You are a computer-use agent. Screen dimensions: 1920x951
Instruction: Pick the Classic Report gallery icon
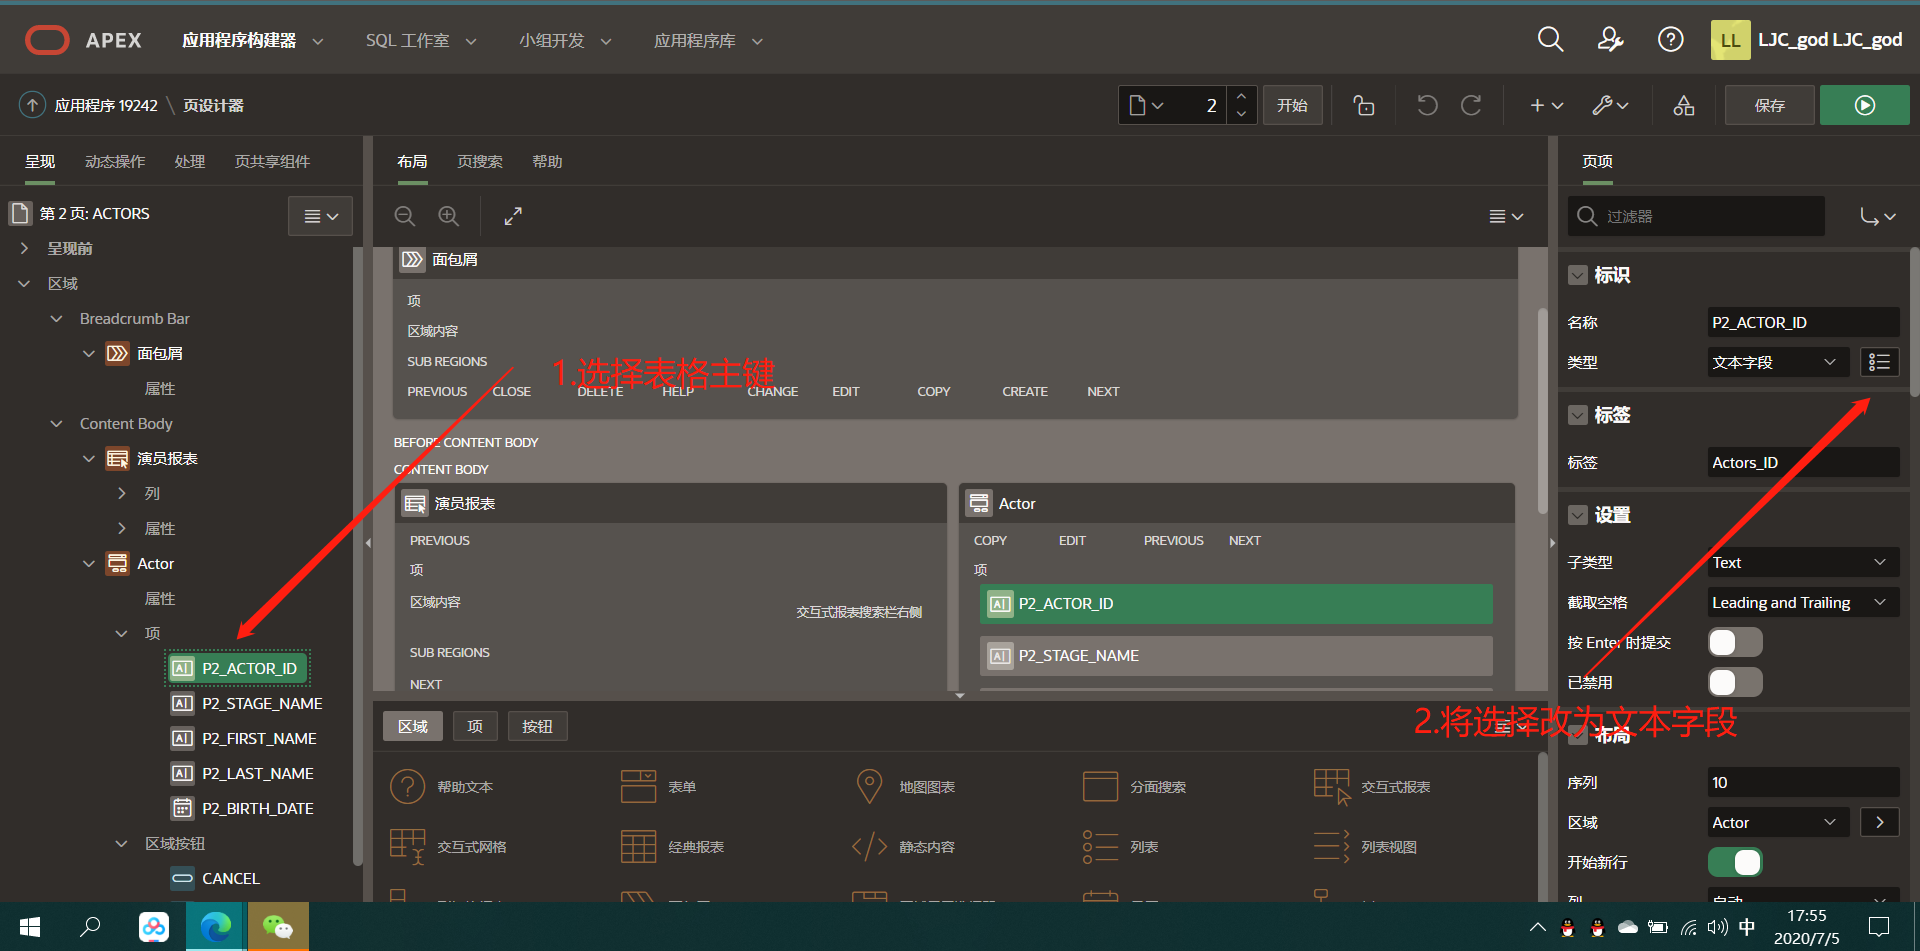tap(638, 847)
